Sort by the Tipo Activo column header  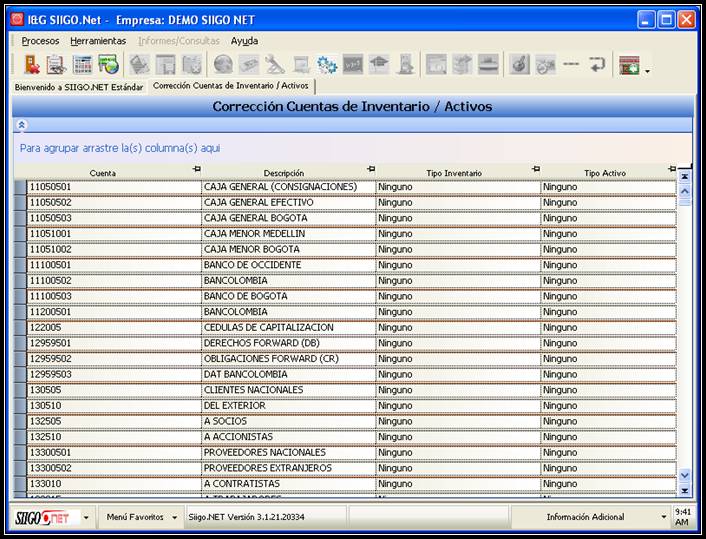tap(604, 174)
